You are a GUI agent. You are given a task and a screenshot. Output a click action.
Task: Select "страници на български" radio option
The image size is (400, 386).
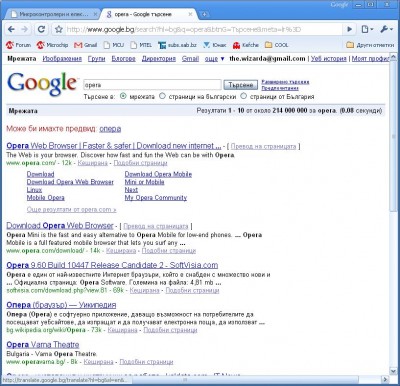click(162, 96)
